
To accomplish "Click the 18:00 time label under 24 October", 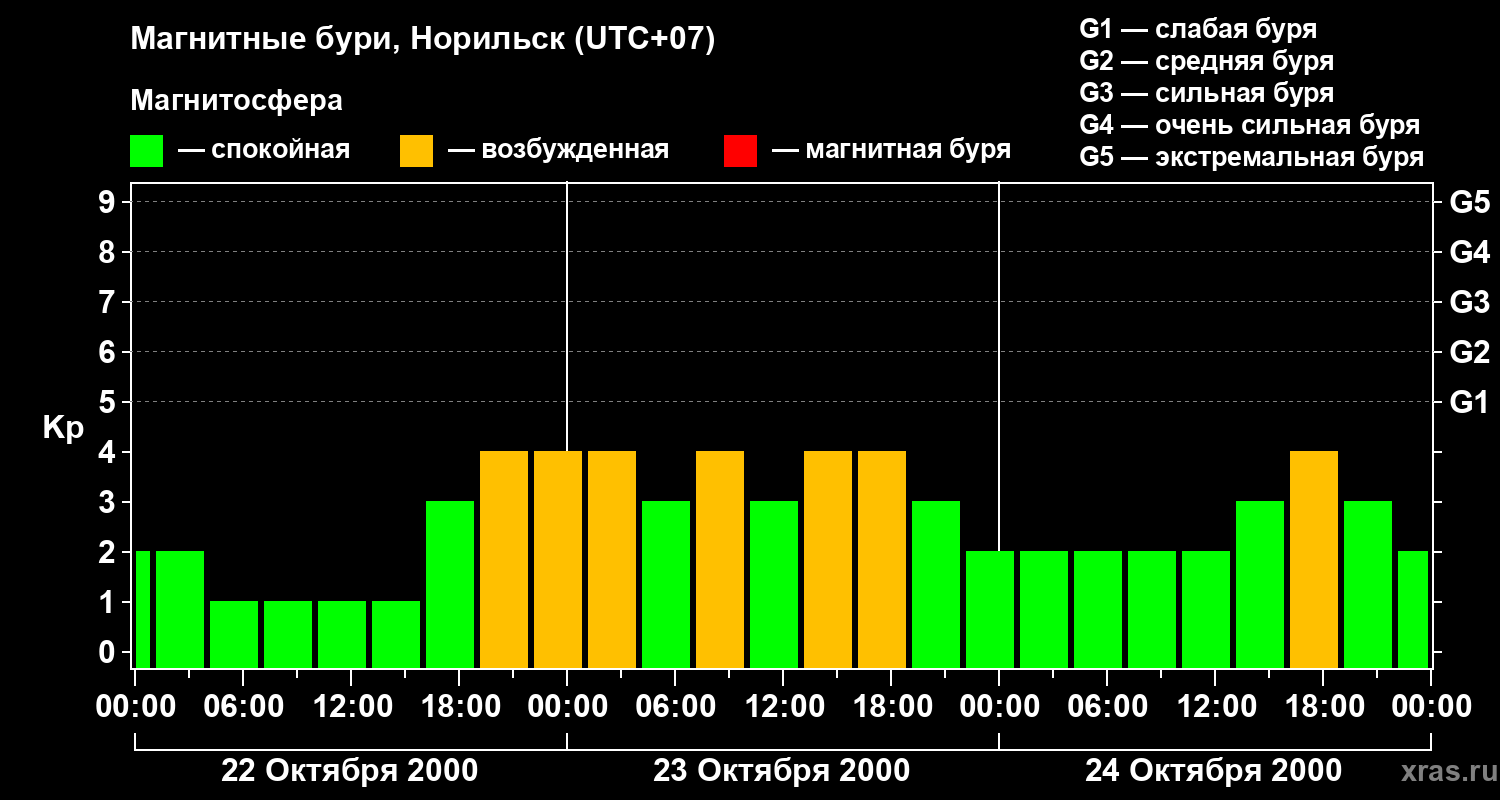I will [1323, 707].
